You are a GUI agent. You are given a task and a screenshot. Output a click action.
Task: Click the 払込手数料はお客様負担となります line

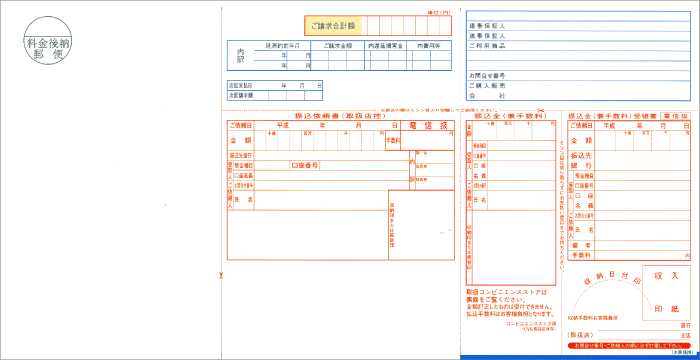point(510,314)
